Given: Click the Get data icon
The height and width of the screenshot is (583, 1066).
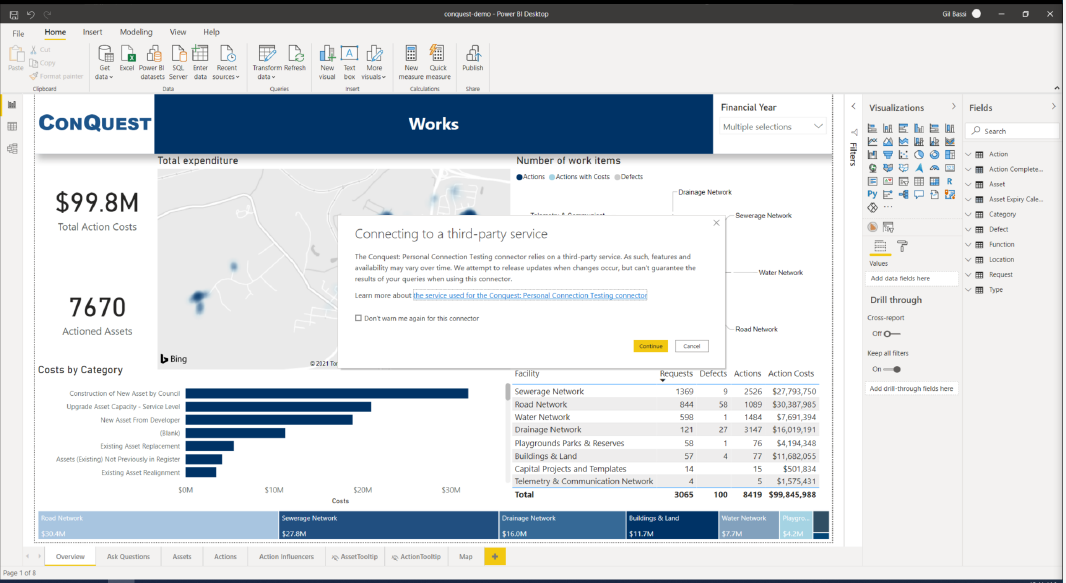Looking at the screenshot, I should (105, 54).
